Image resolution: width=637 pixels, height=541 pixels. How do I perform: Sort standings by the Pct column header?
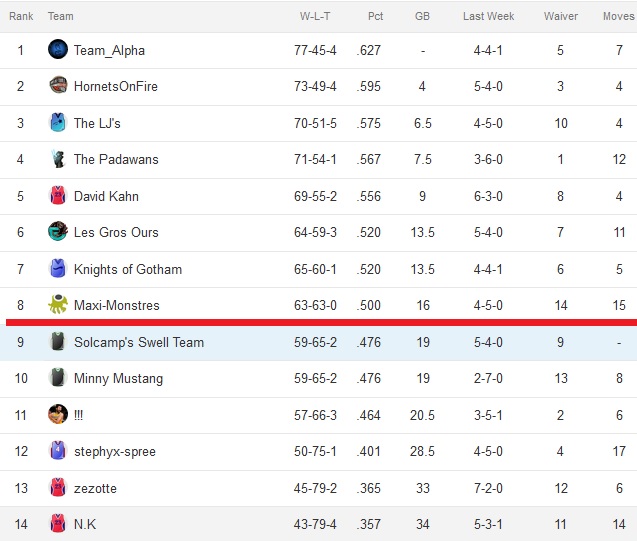[375, 16]
